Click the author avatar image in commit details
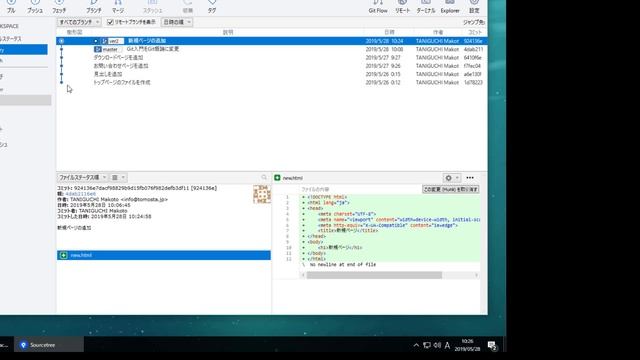Image resolution: width=640 pixels, height=360 pixels. (x=262, y=194)
